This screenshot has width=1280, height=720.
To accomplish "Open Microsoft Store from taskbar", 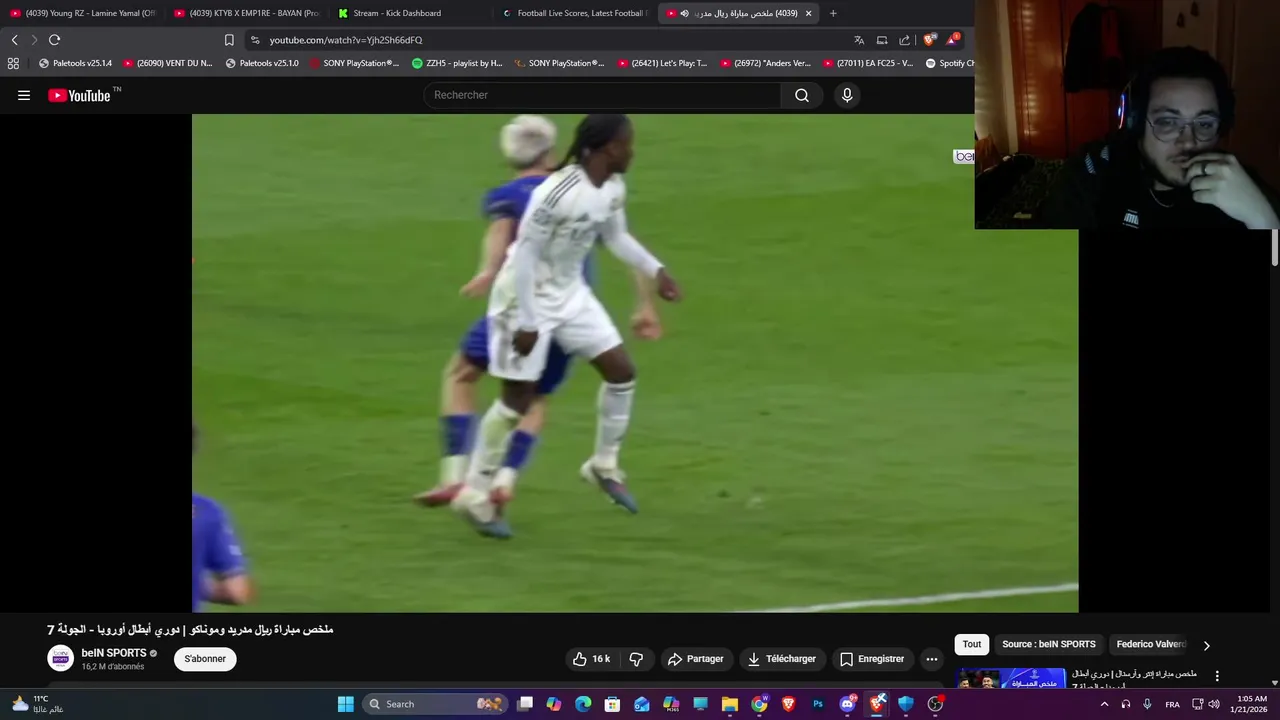I will (612, 704).
